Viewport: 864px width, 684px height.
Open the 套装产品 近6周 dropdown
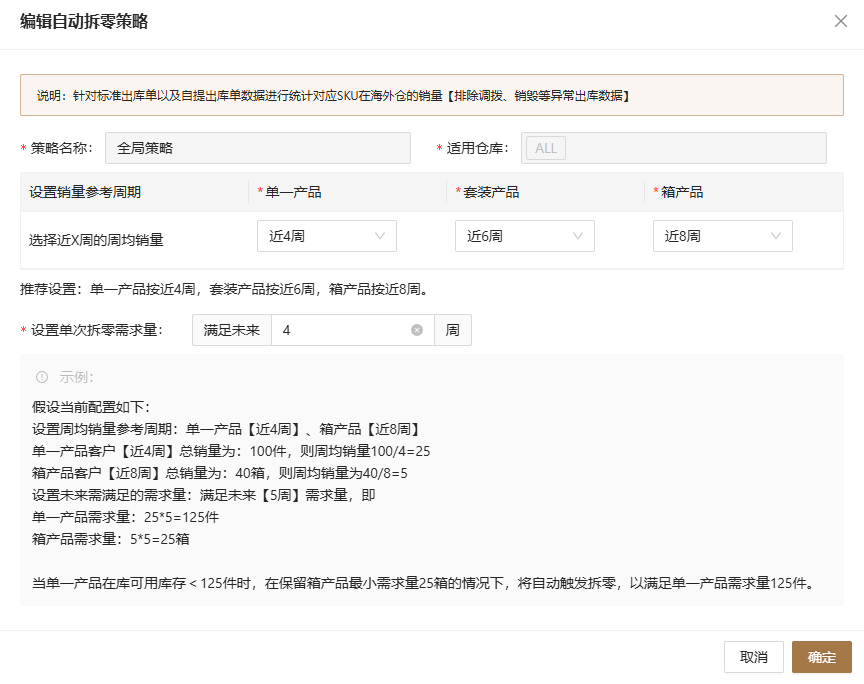coord(525,236)
